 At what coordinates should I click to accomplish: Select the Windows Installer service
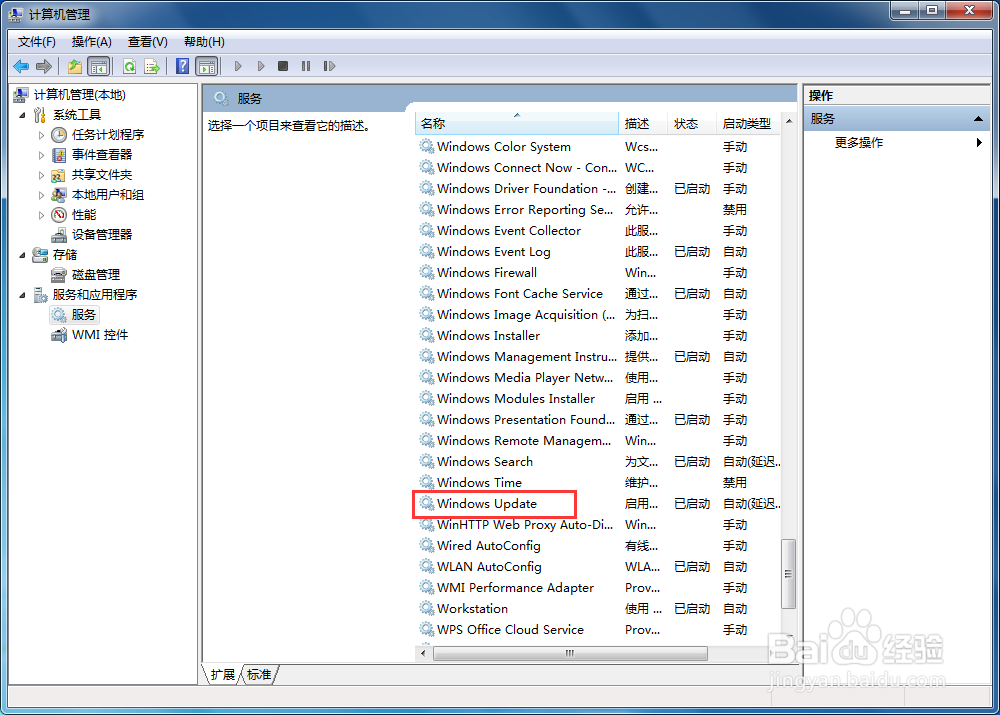click(489, 336)
